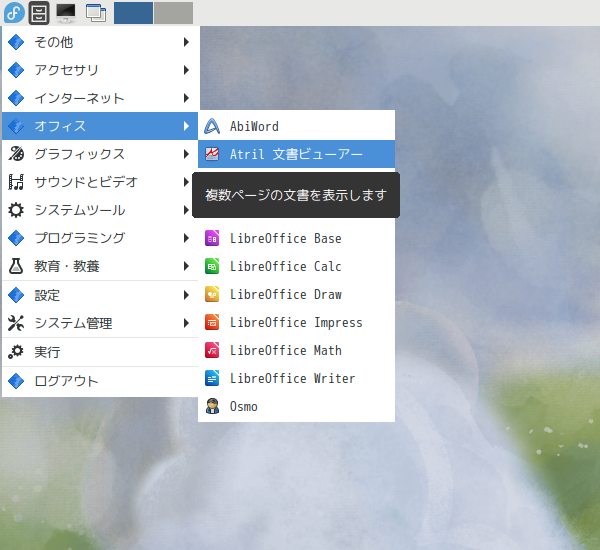Select the 実行 menu entry

100,352
